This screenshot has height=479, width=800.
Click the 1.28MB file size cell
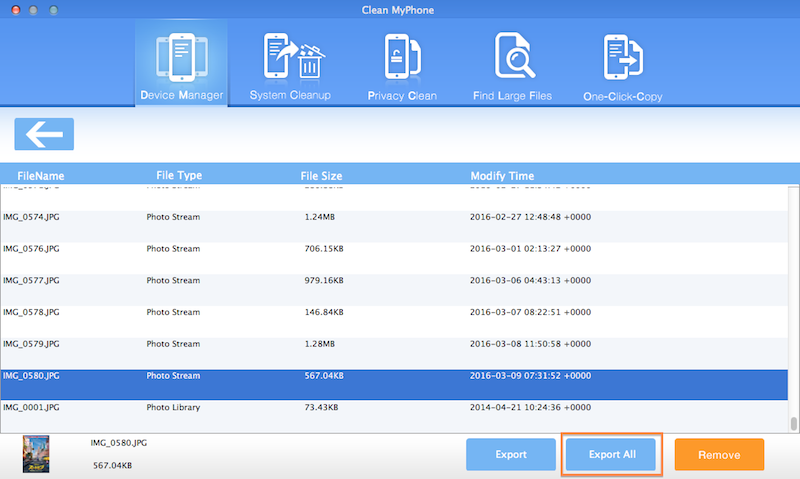pos(320,344)
